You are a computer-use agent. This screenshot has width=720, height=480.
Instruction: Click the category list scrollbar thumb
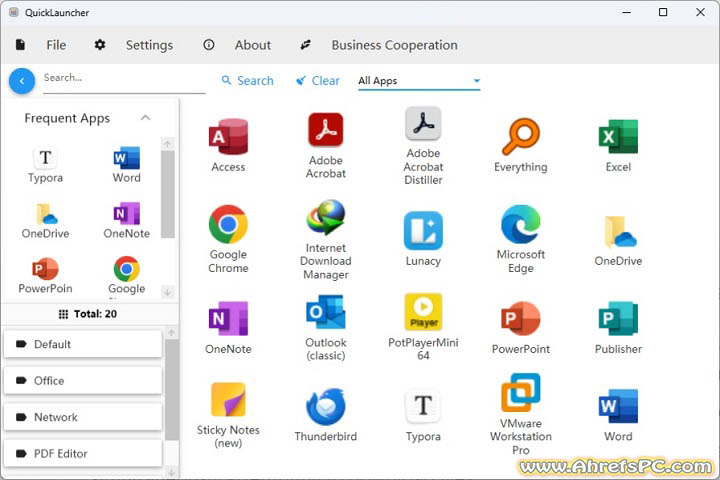172,390
